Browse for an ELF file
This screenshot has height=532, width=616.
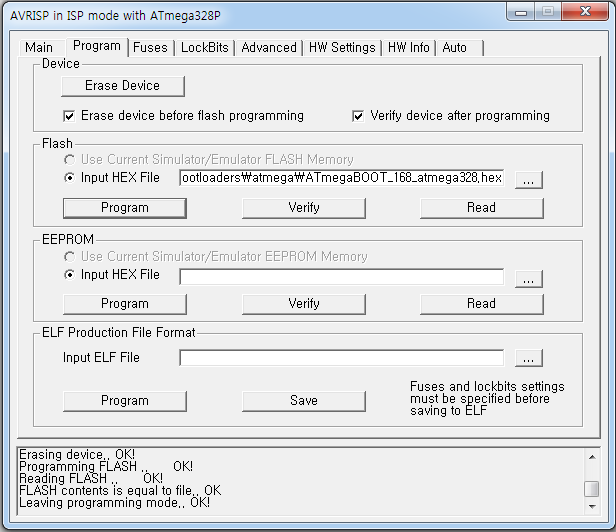coord(529,358)
